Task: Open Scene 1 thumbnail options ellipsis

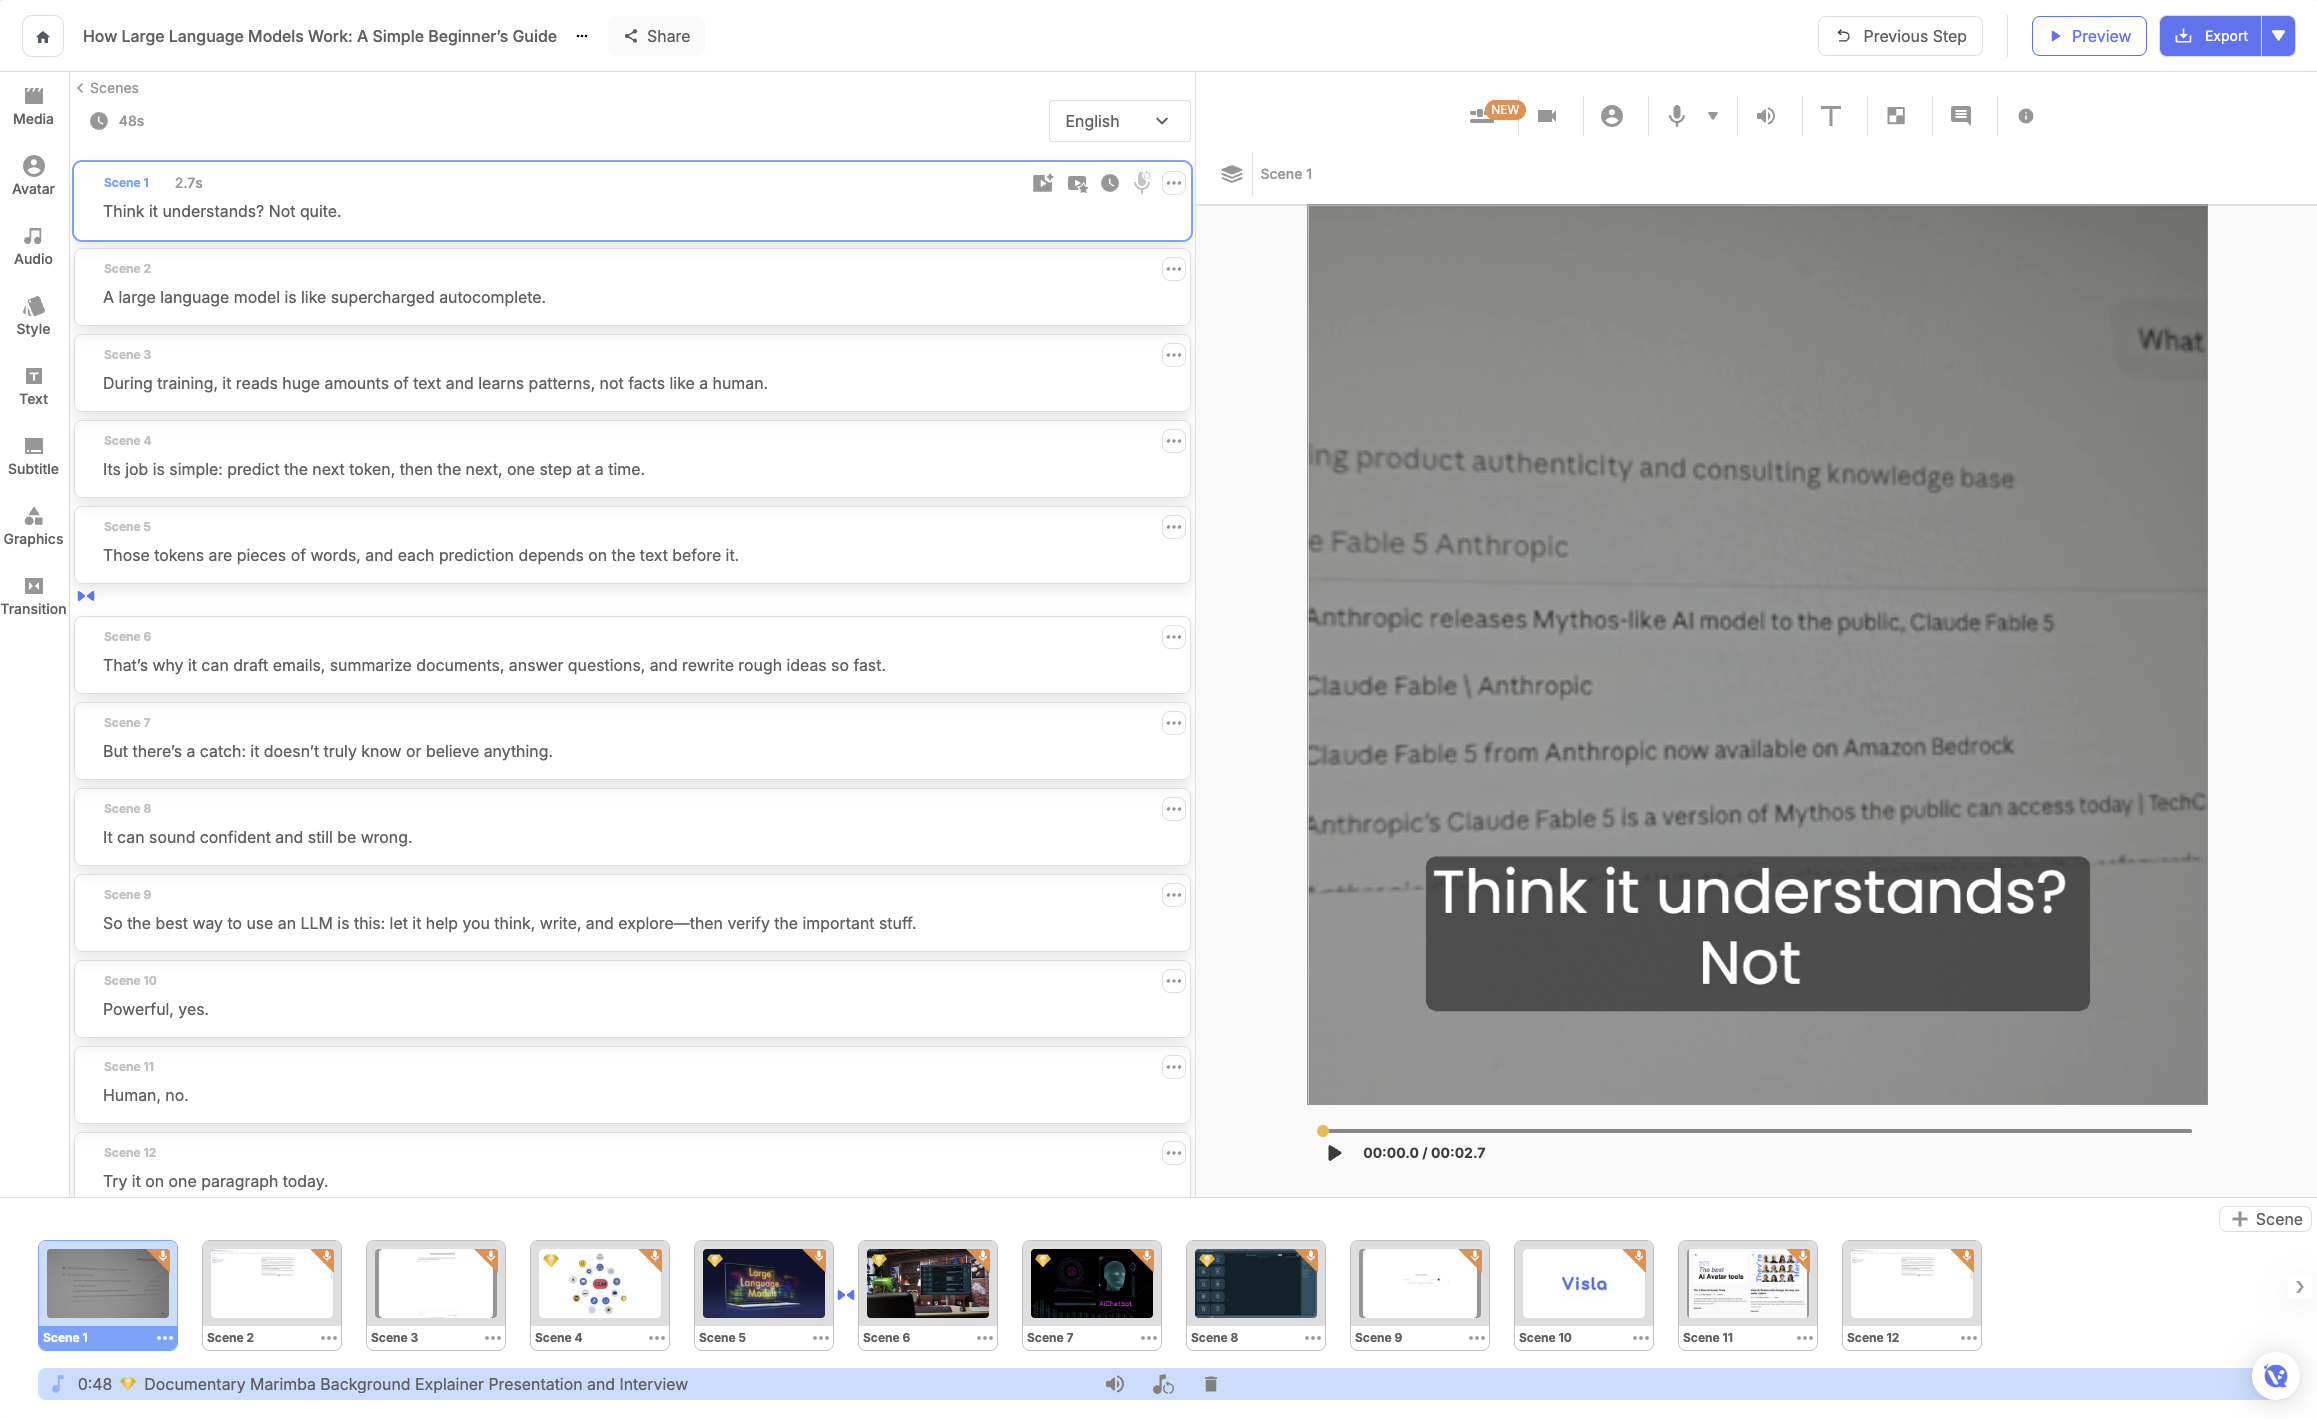Action: pyautogui.click(x=165, y=1338)
